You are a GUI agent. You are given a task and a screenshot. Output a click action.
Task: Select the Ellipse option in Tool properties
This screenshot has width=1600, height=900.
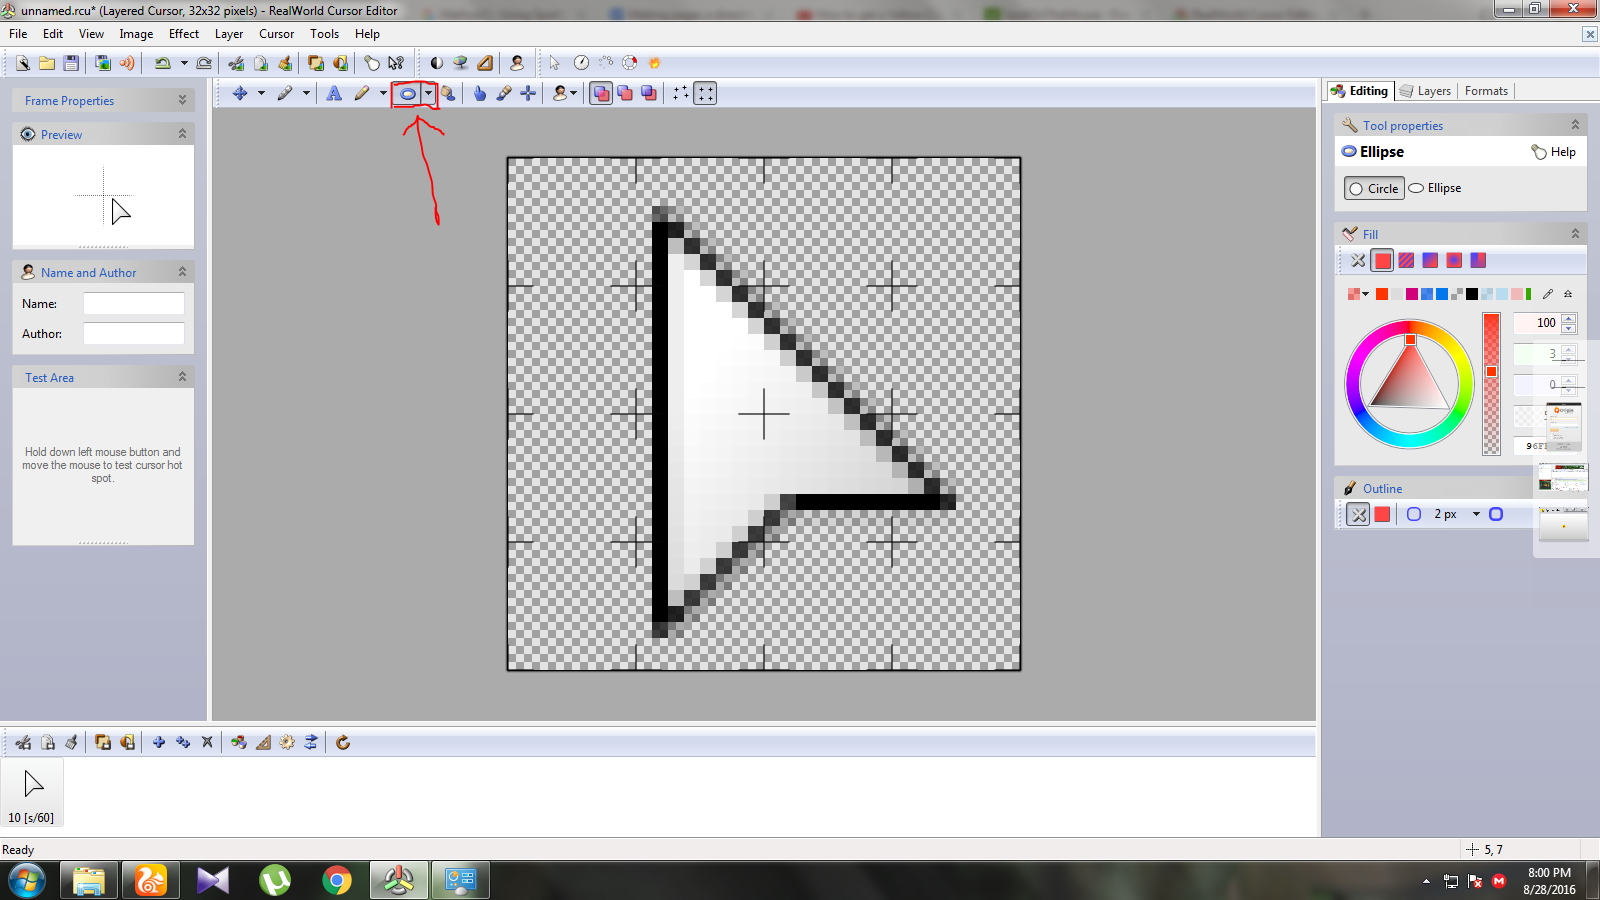click(x=1436, y=188)
